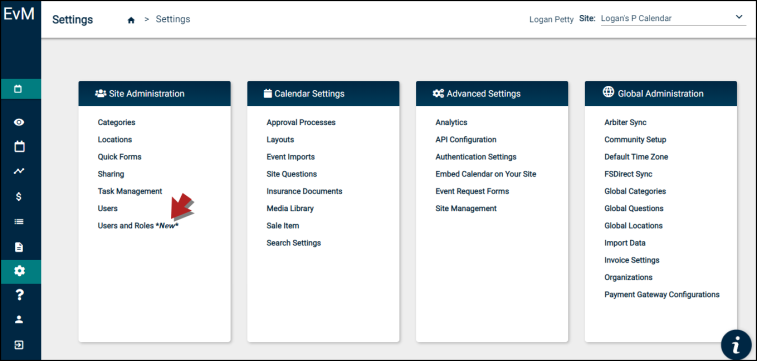757x361 pixels.
Task: Open Site Questions
Action: (x=292, y=174)
